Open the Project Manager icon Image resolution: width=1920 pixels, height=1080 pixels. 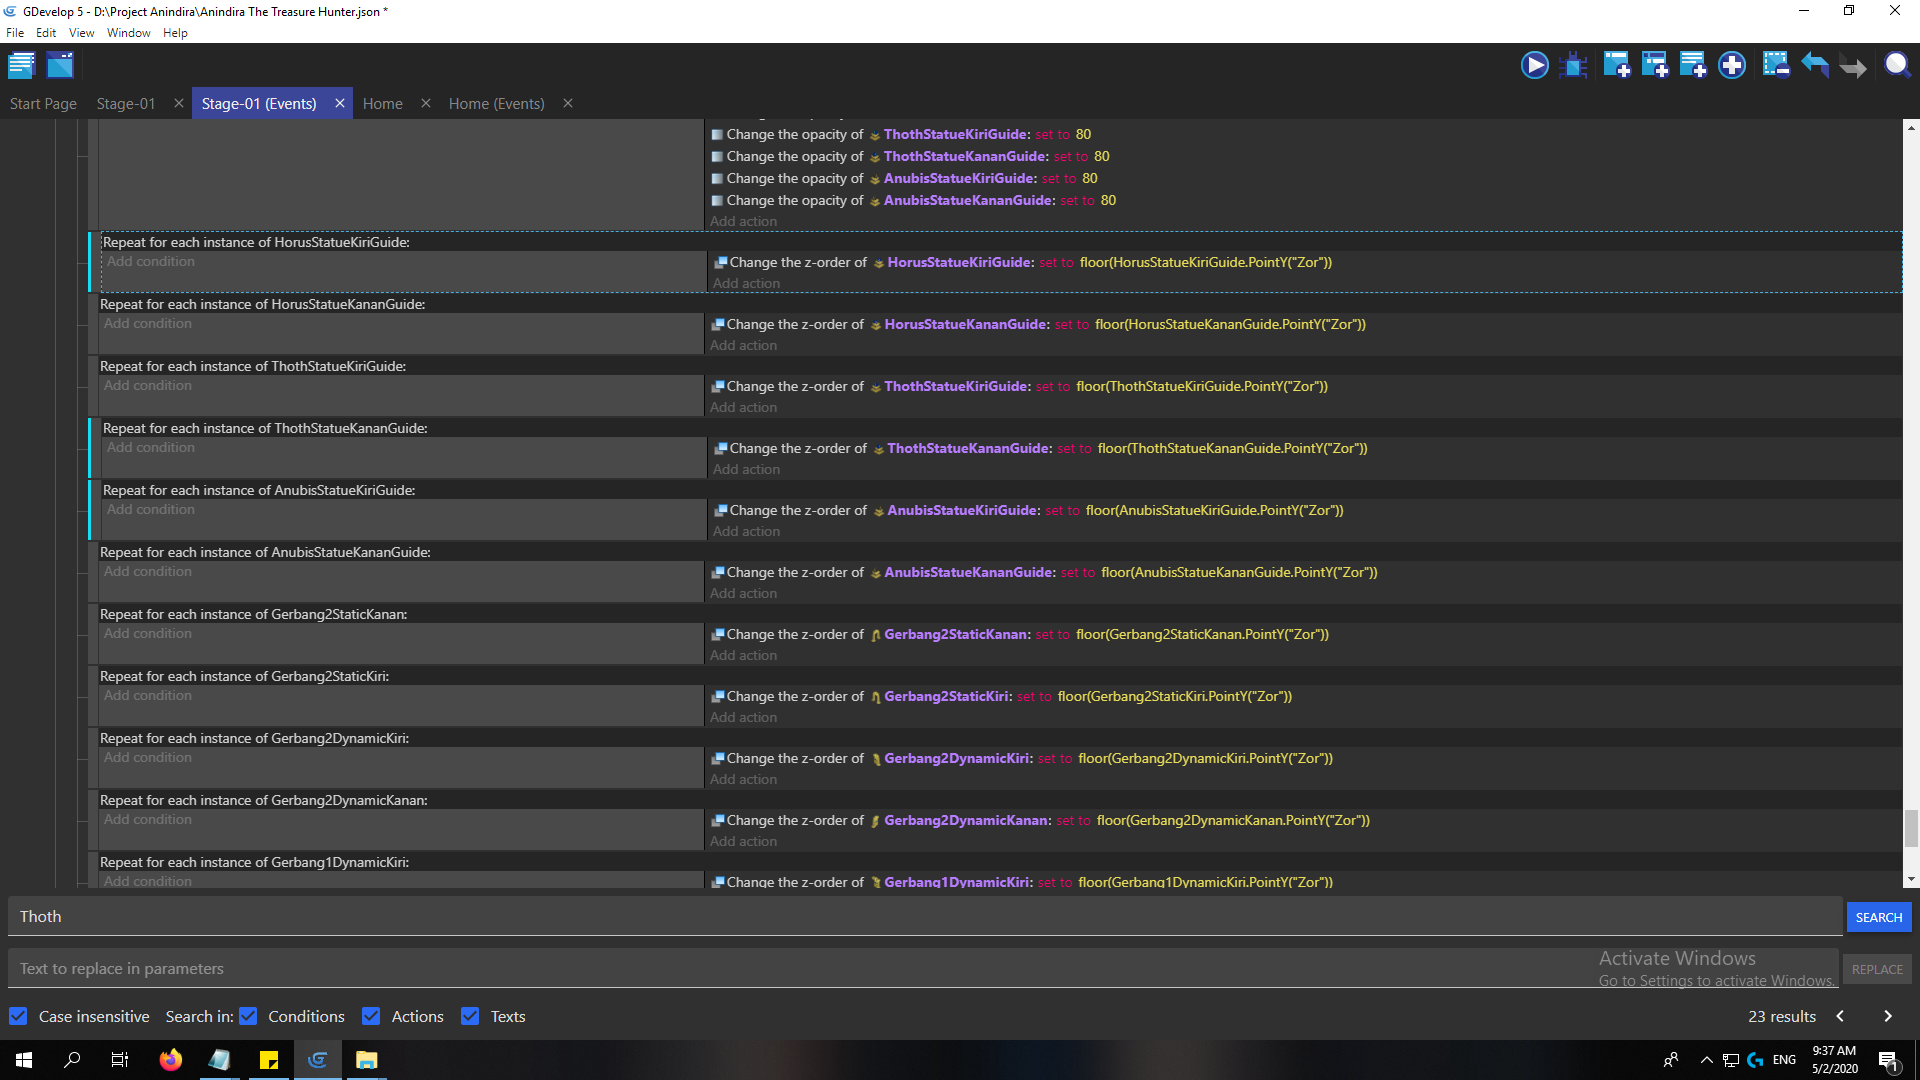21,66
